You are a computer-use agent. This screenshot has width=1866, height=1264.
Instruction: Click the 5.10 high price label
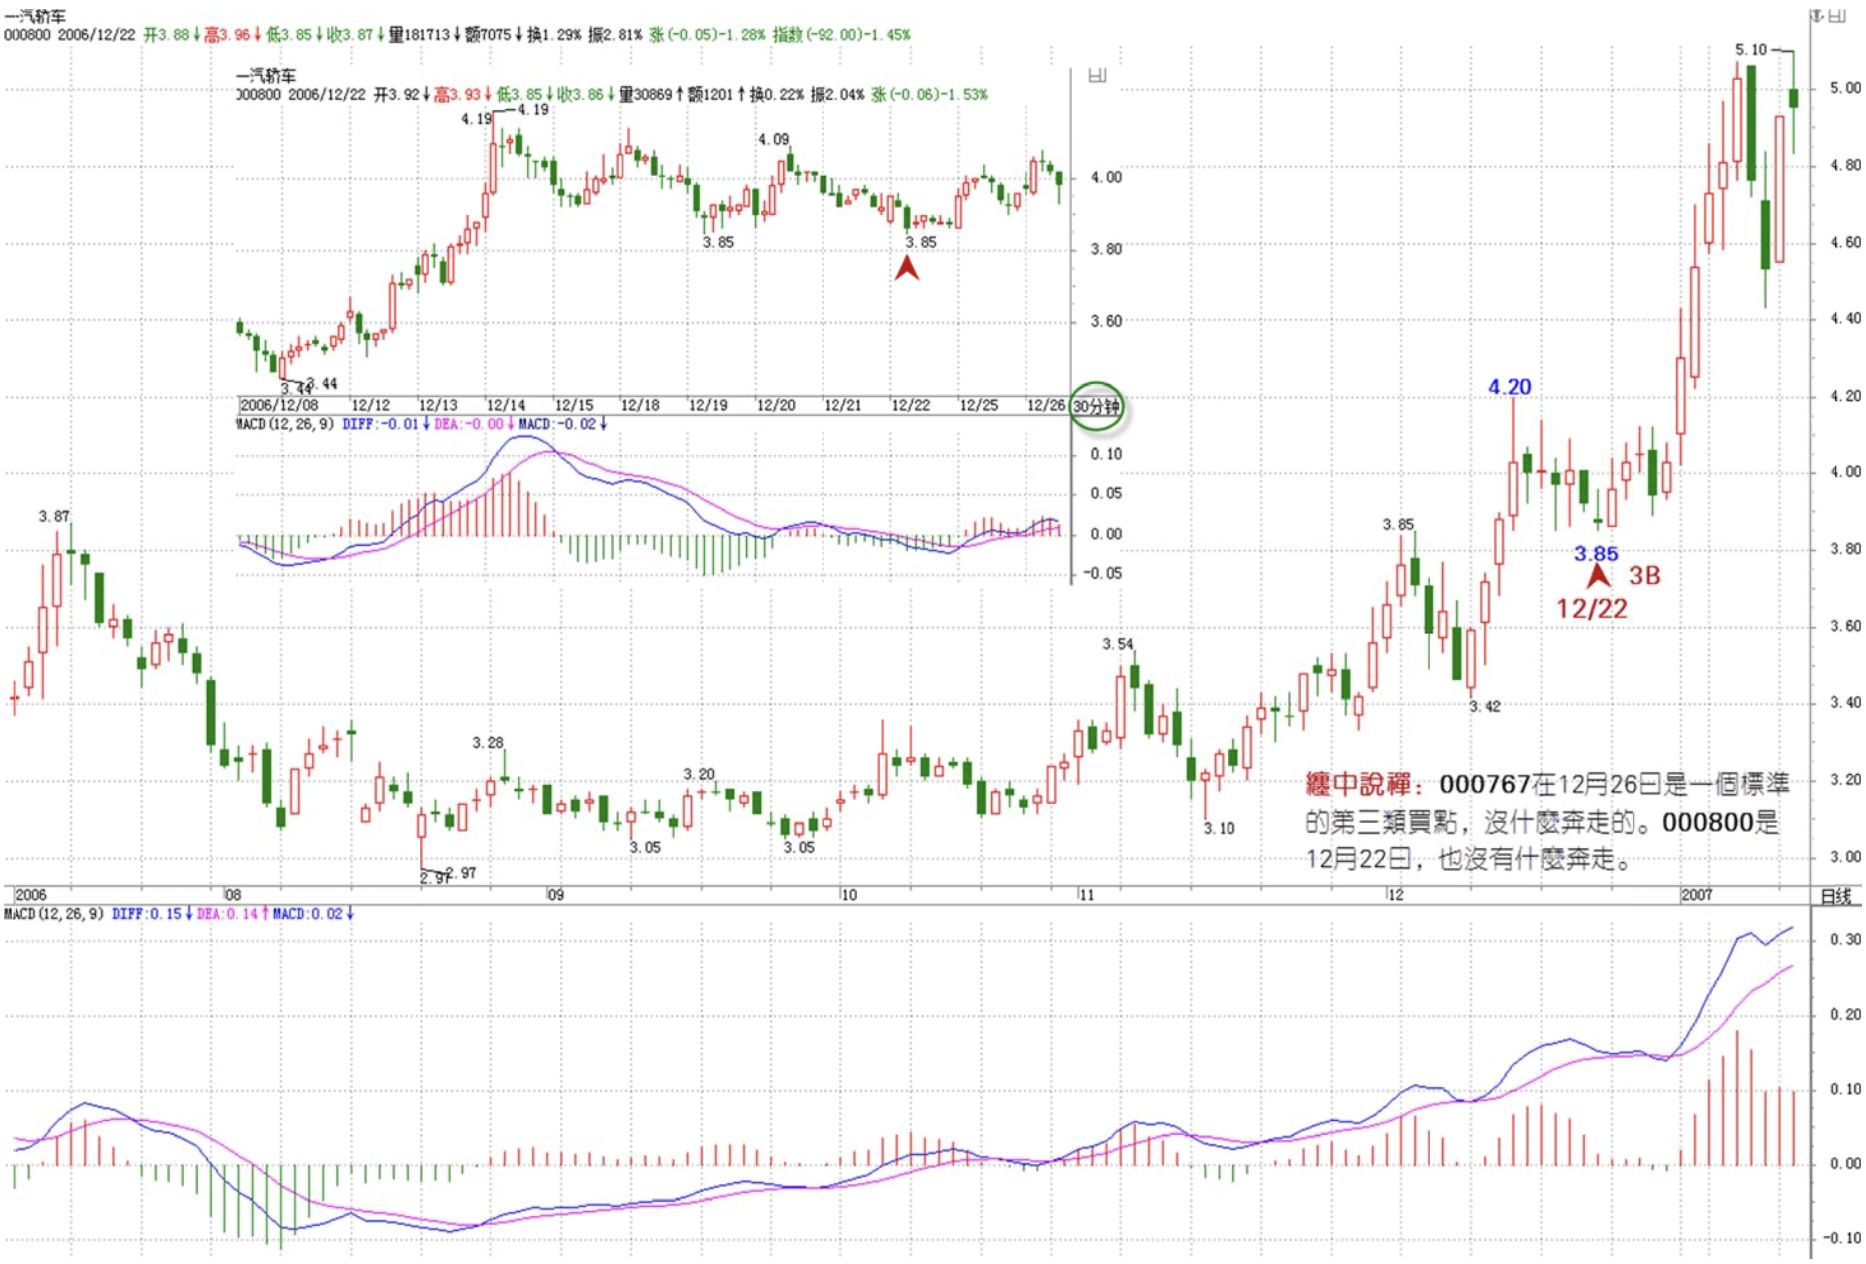tap(1751, 49)
